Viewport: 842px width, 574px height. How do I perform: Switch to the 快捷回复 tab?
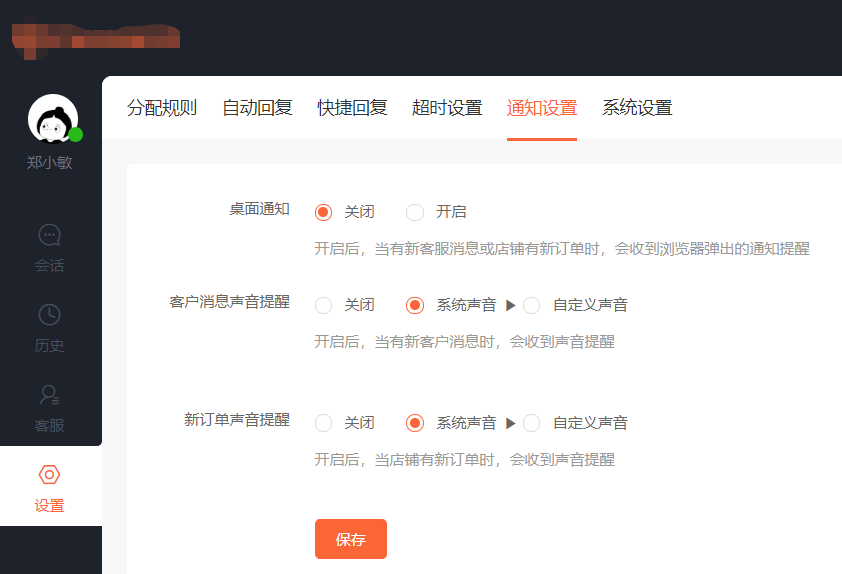click(352, 108)
